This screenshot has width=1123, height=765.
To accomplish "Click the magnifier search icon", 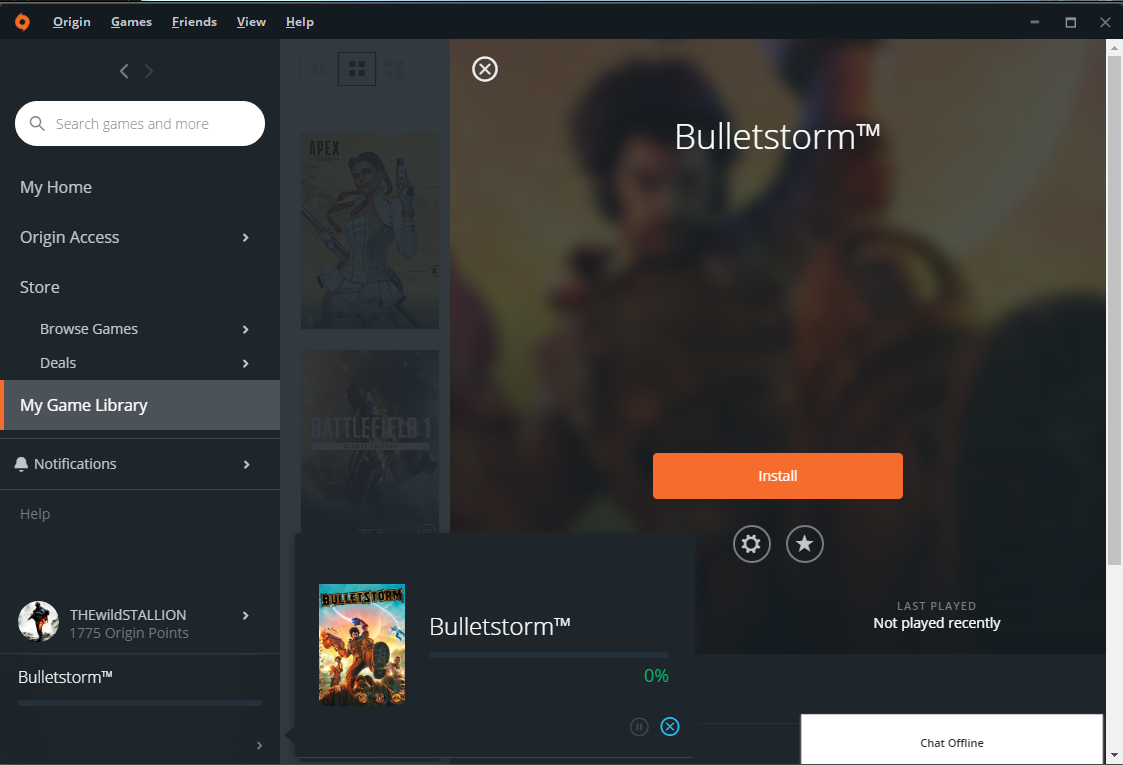I will (37, 123).
